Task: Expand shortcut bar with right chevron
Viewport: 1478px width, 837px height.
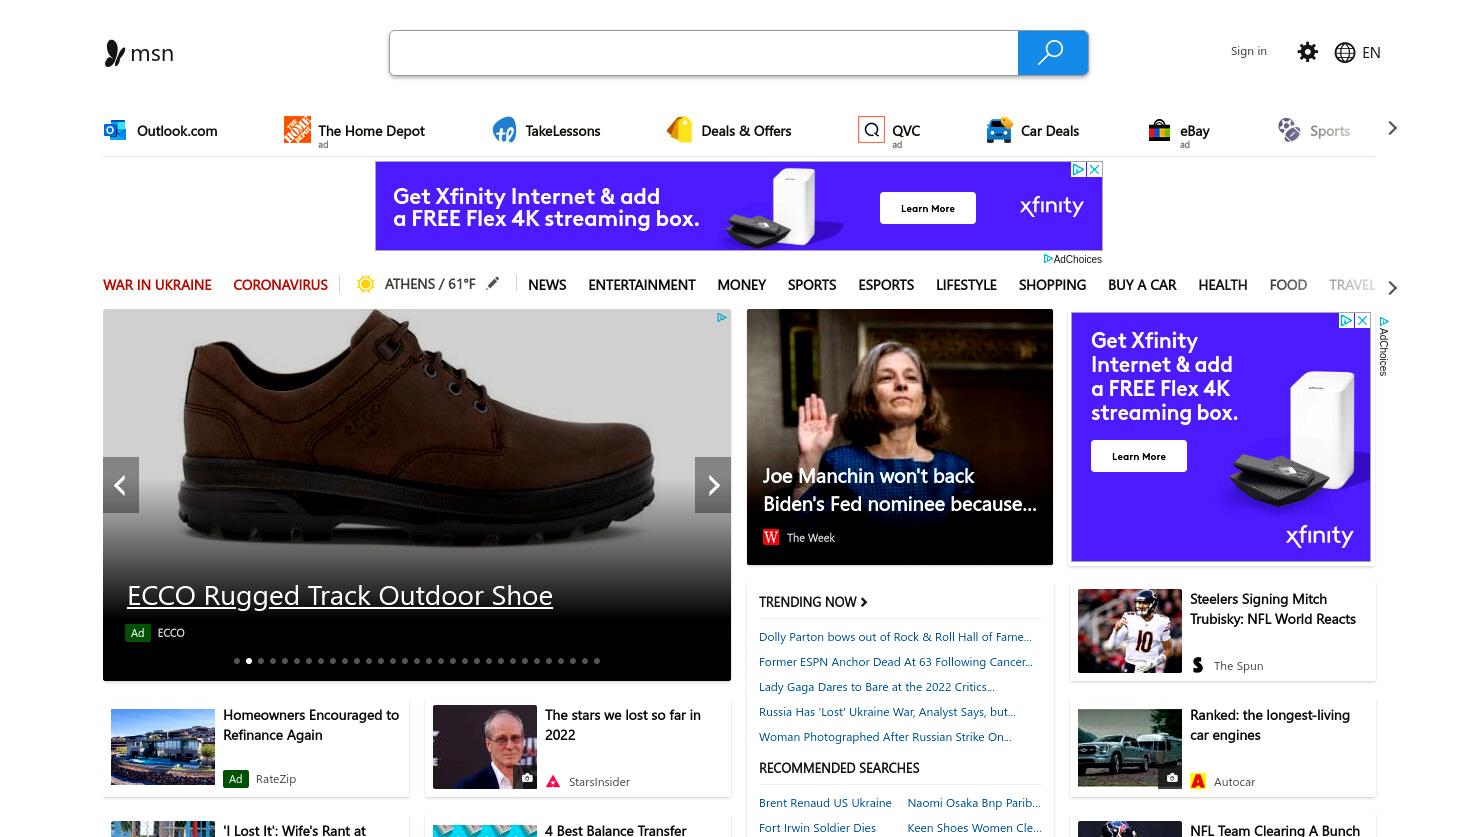Action: point(1392,129)
